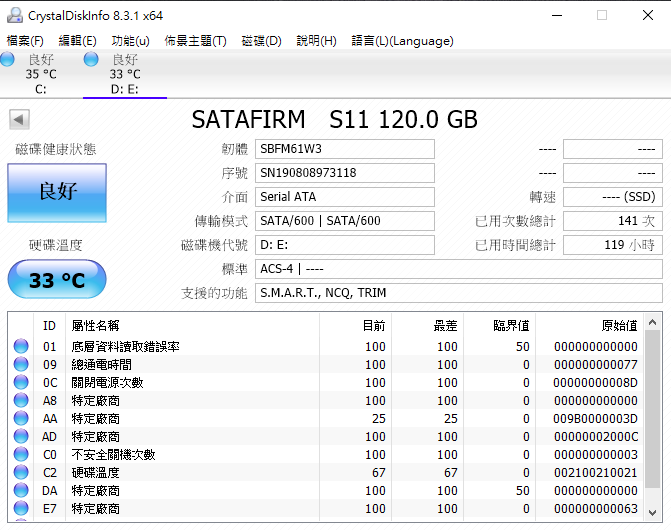This screenshot has height=530, width=671.
Task: Open the 磁碟(D) menu
Action: [x=261, y=41]
